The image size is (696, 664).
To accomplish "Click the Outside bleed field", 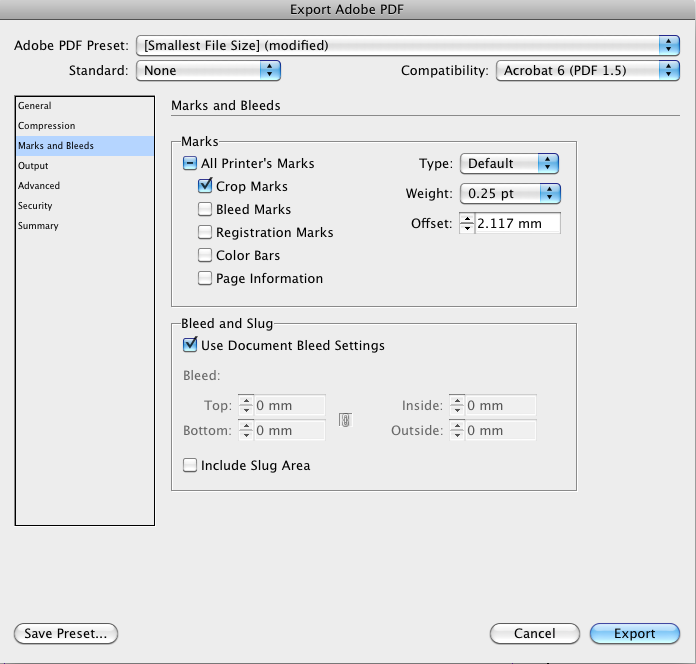I will tap(501, 430).
